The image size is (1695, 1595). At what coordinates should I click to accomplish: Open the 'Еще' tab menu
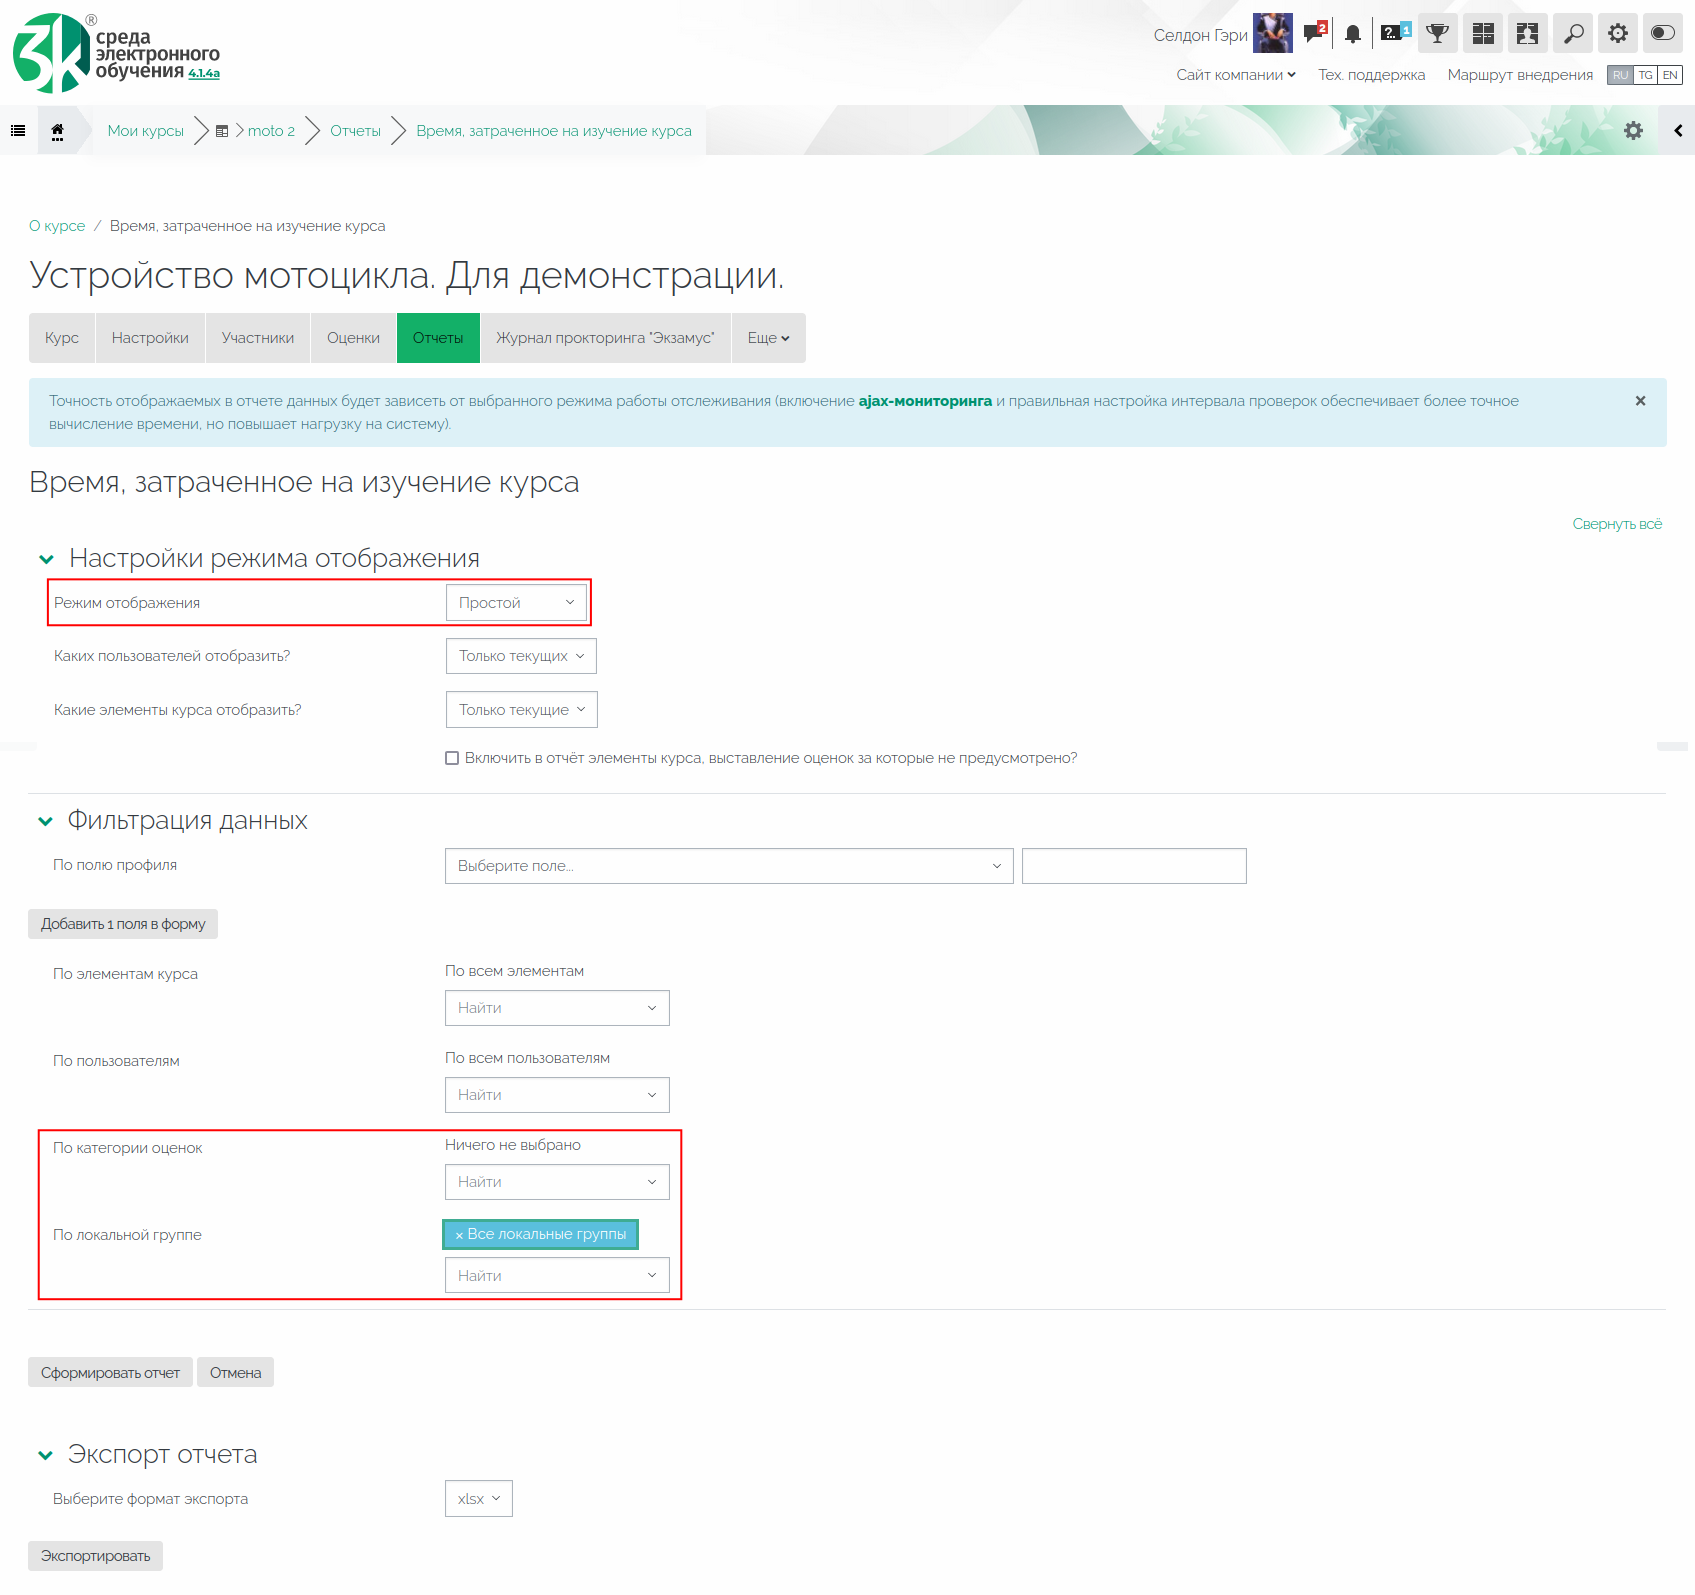coord(768,338)
